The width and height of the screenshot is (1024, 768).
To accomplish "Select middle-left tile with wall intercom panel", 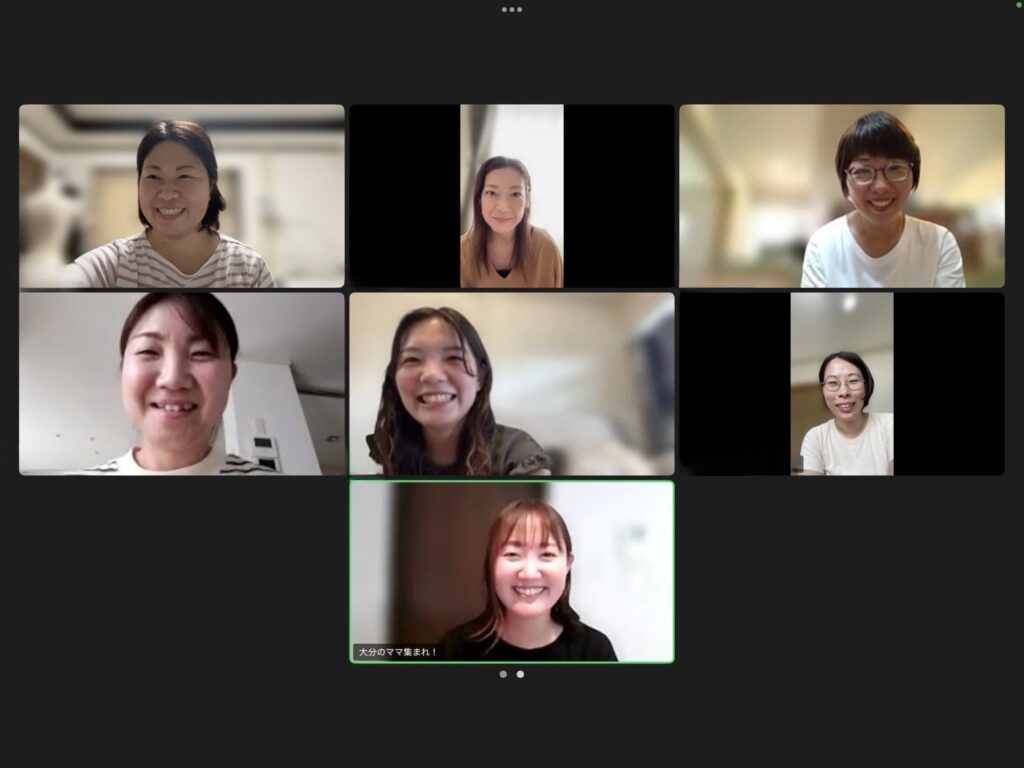I will pyautogui.click(x=181, y=383).
